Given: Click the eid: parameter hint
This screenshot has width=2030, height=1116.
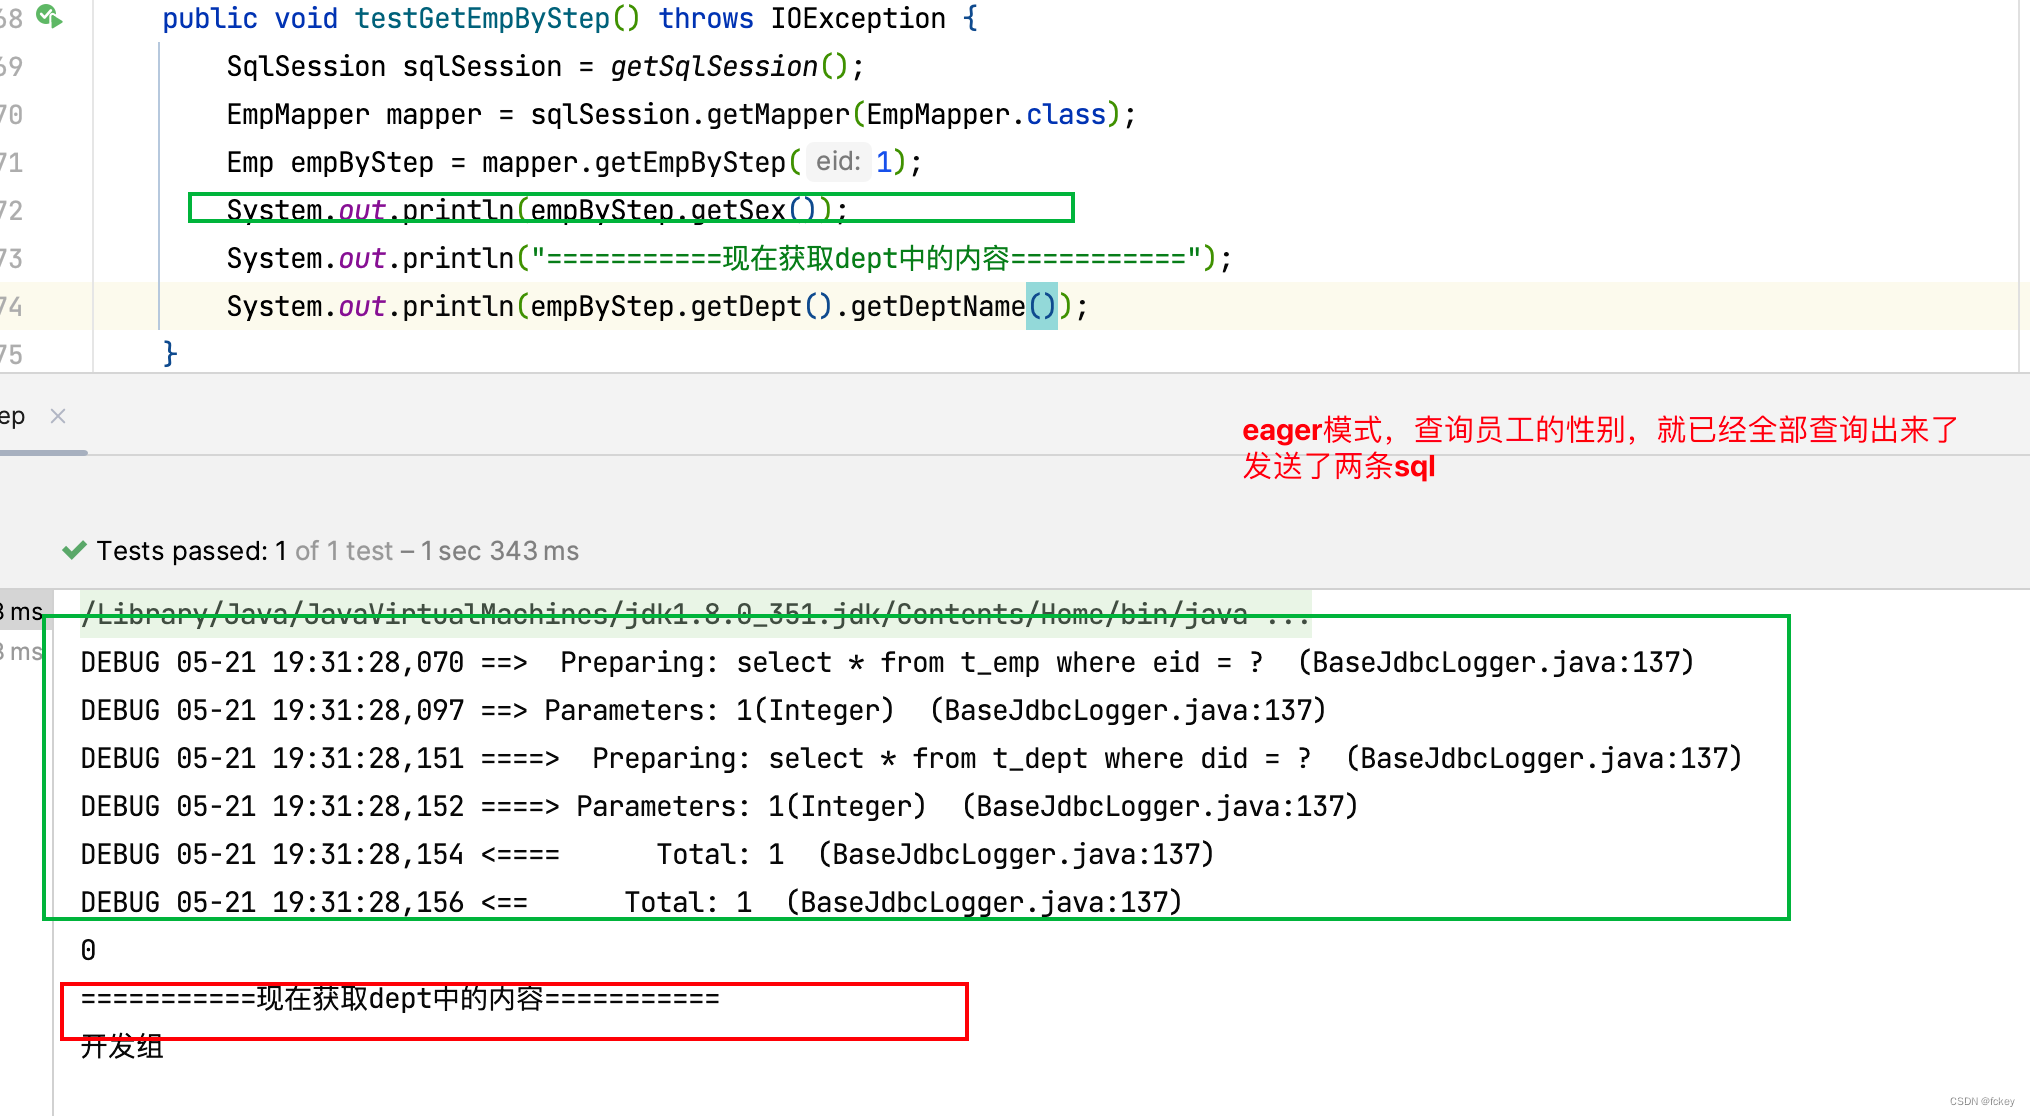Looking at the screenshot, I should click(838, 161).
